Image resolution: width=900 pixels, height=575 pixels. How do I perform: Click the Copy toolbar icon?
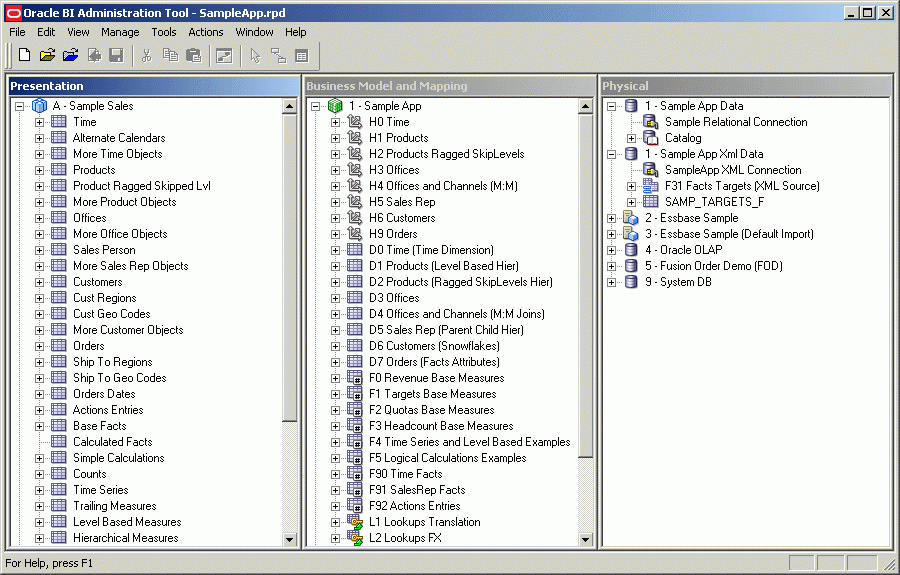[x=170, y=55]
